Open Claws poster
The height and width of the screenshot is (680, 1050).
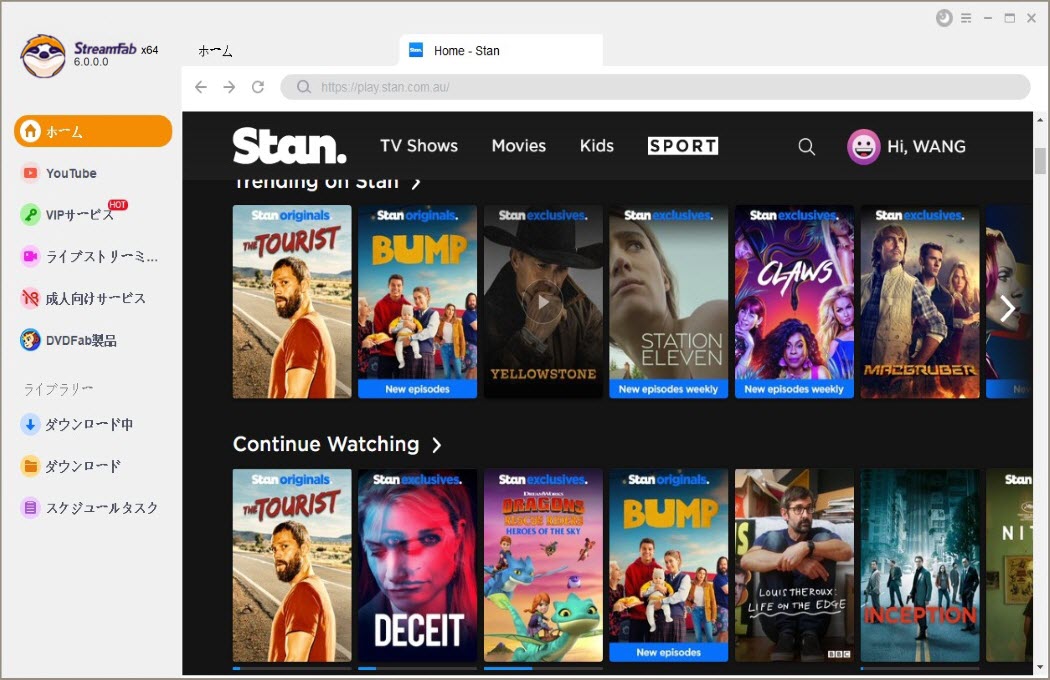794,301
